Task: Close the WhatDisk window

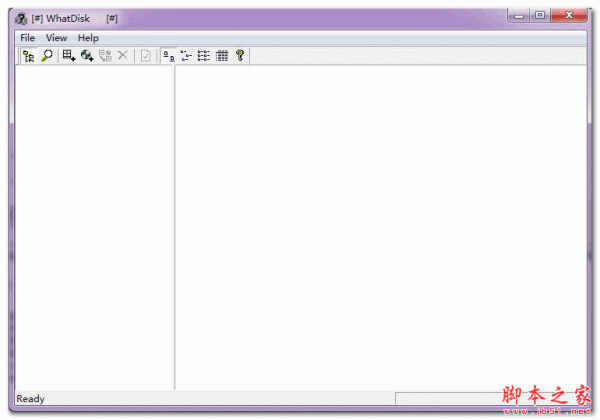Action: point(569,15)
